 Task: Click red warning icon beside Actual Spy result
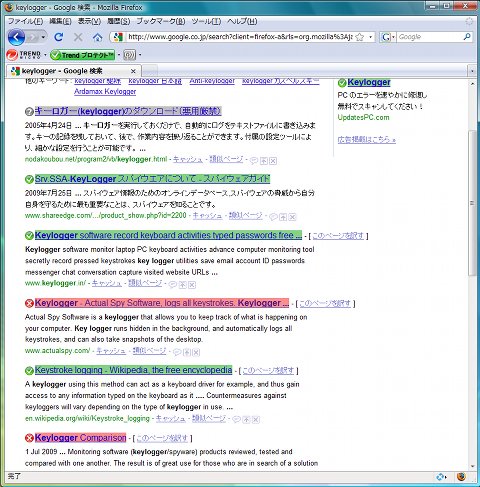pos(29,303)
